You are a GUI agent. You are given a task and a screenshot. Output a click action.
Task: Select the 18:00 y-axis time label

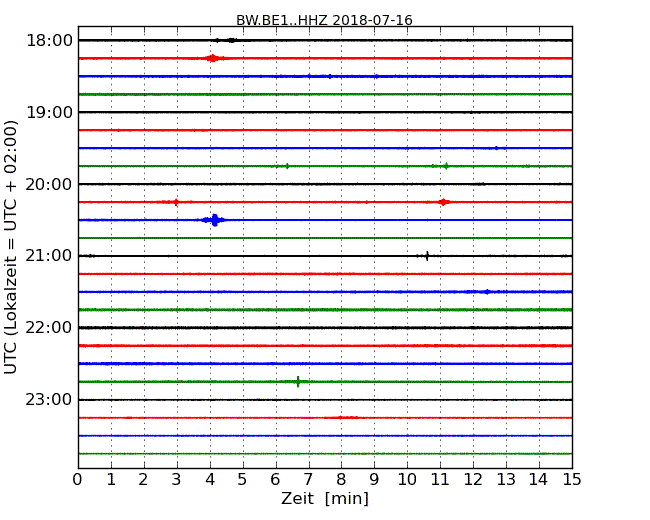[49, 41]
